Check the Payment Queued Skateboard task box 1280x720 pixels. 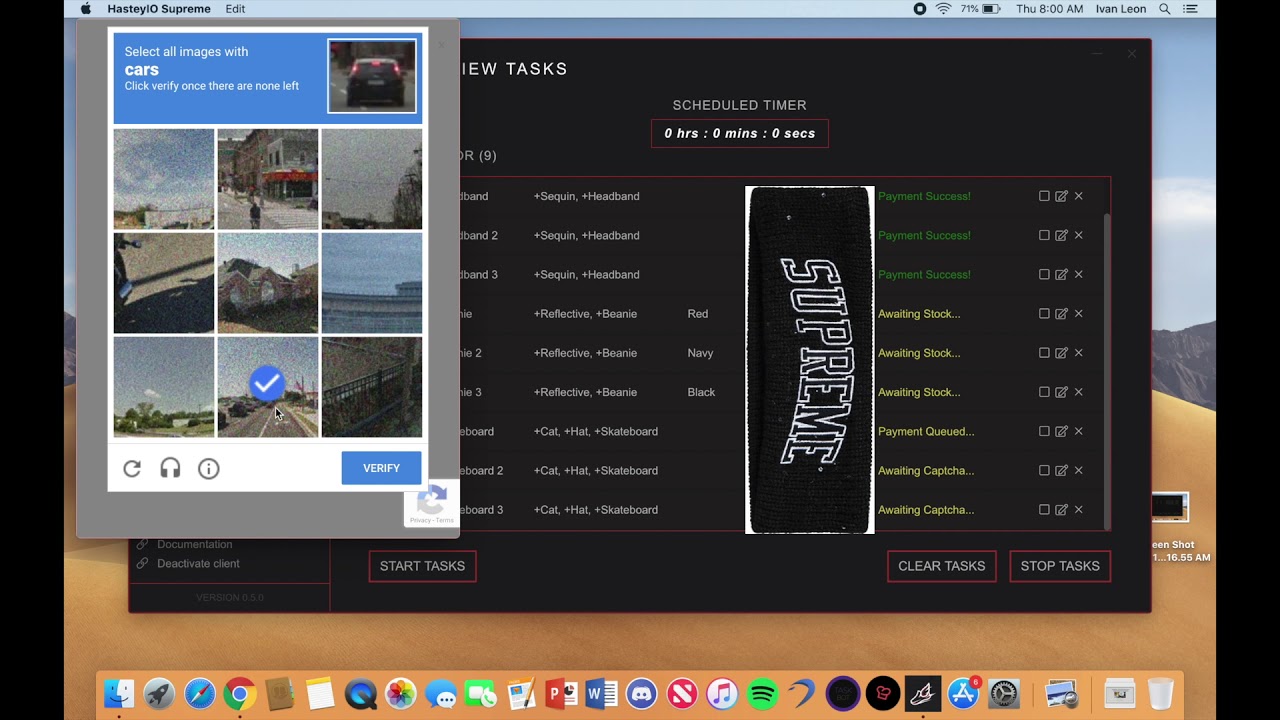pos(1044,431)
